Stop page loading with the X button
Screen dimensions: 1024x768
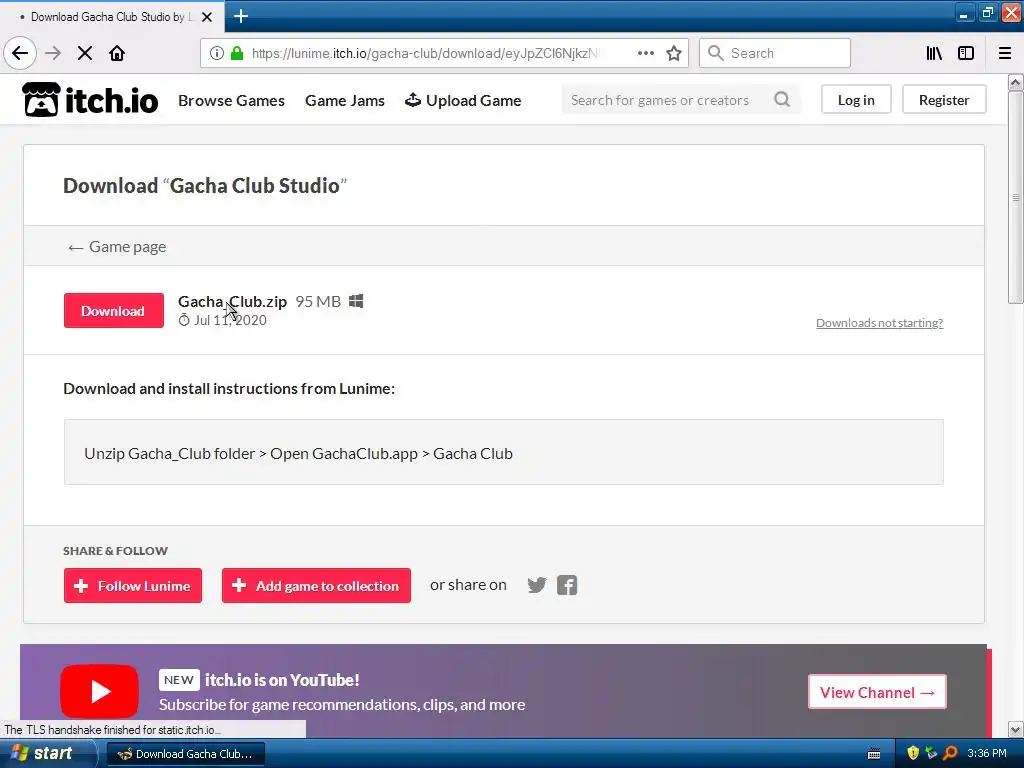(x=85, y=53)
